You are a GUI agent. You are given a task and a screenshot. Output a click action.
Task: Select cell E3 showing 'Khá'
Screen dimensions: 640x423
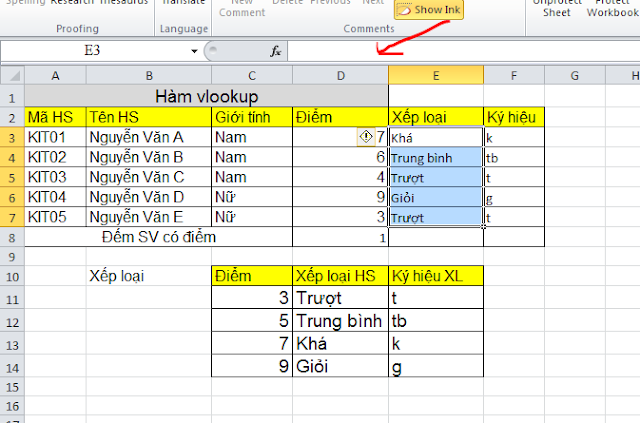click(436, 138)
